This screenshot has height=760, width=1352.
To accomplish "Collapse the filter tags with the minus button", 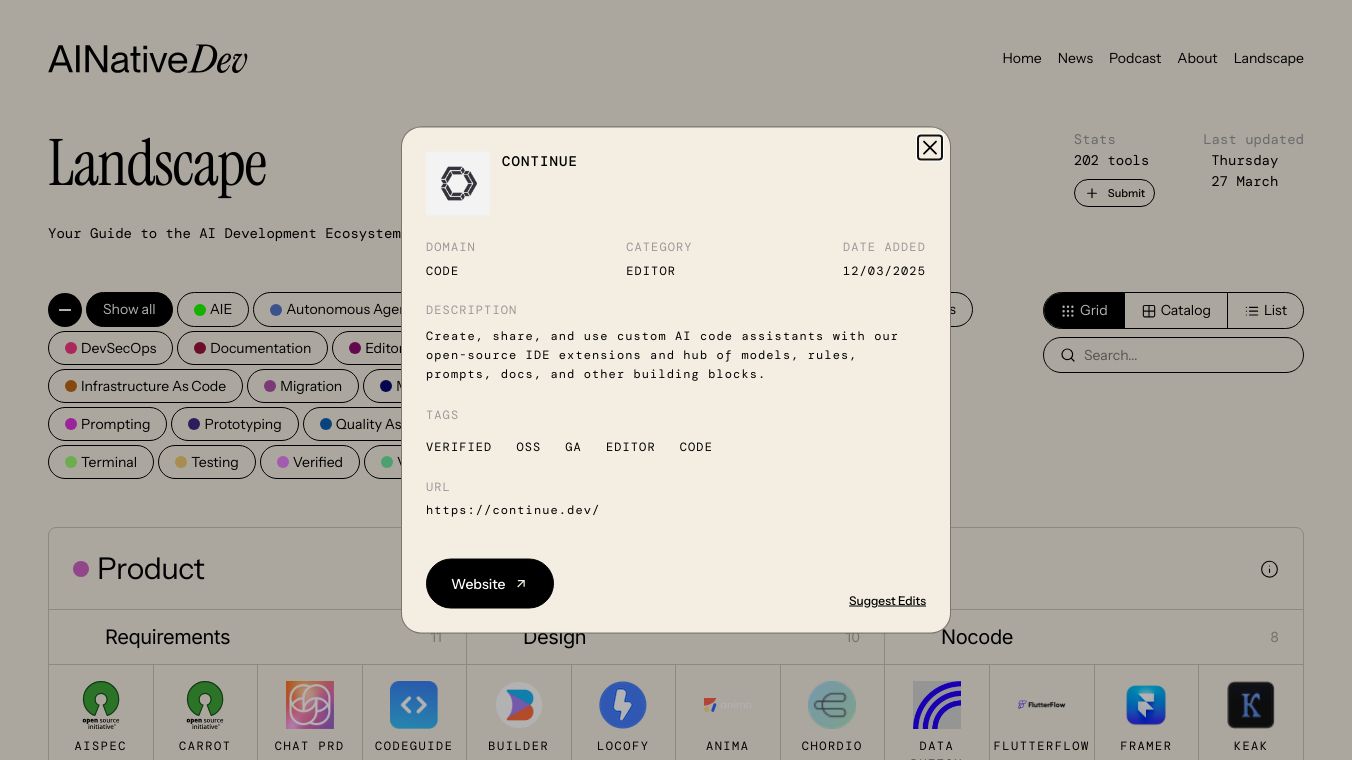I will (x=65, y=310).
